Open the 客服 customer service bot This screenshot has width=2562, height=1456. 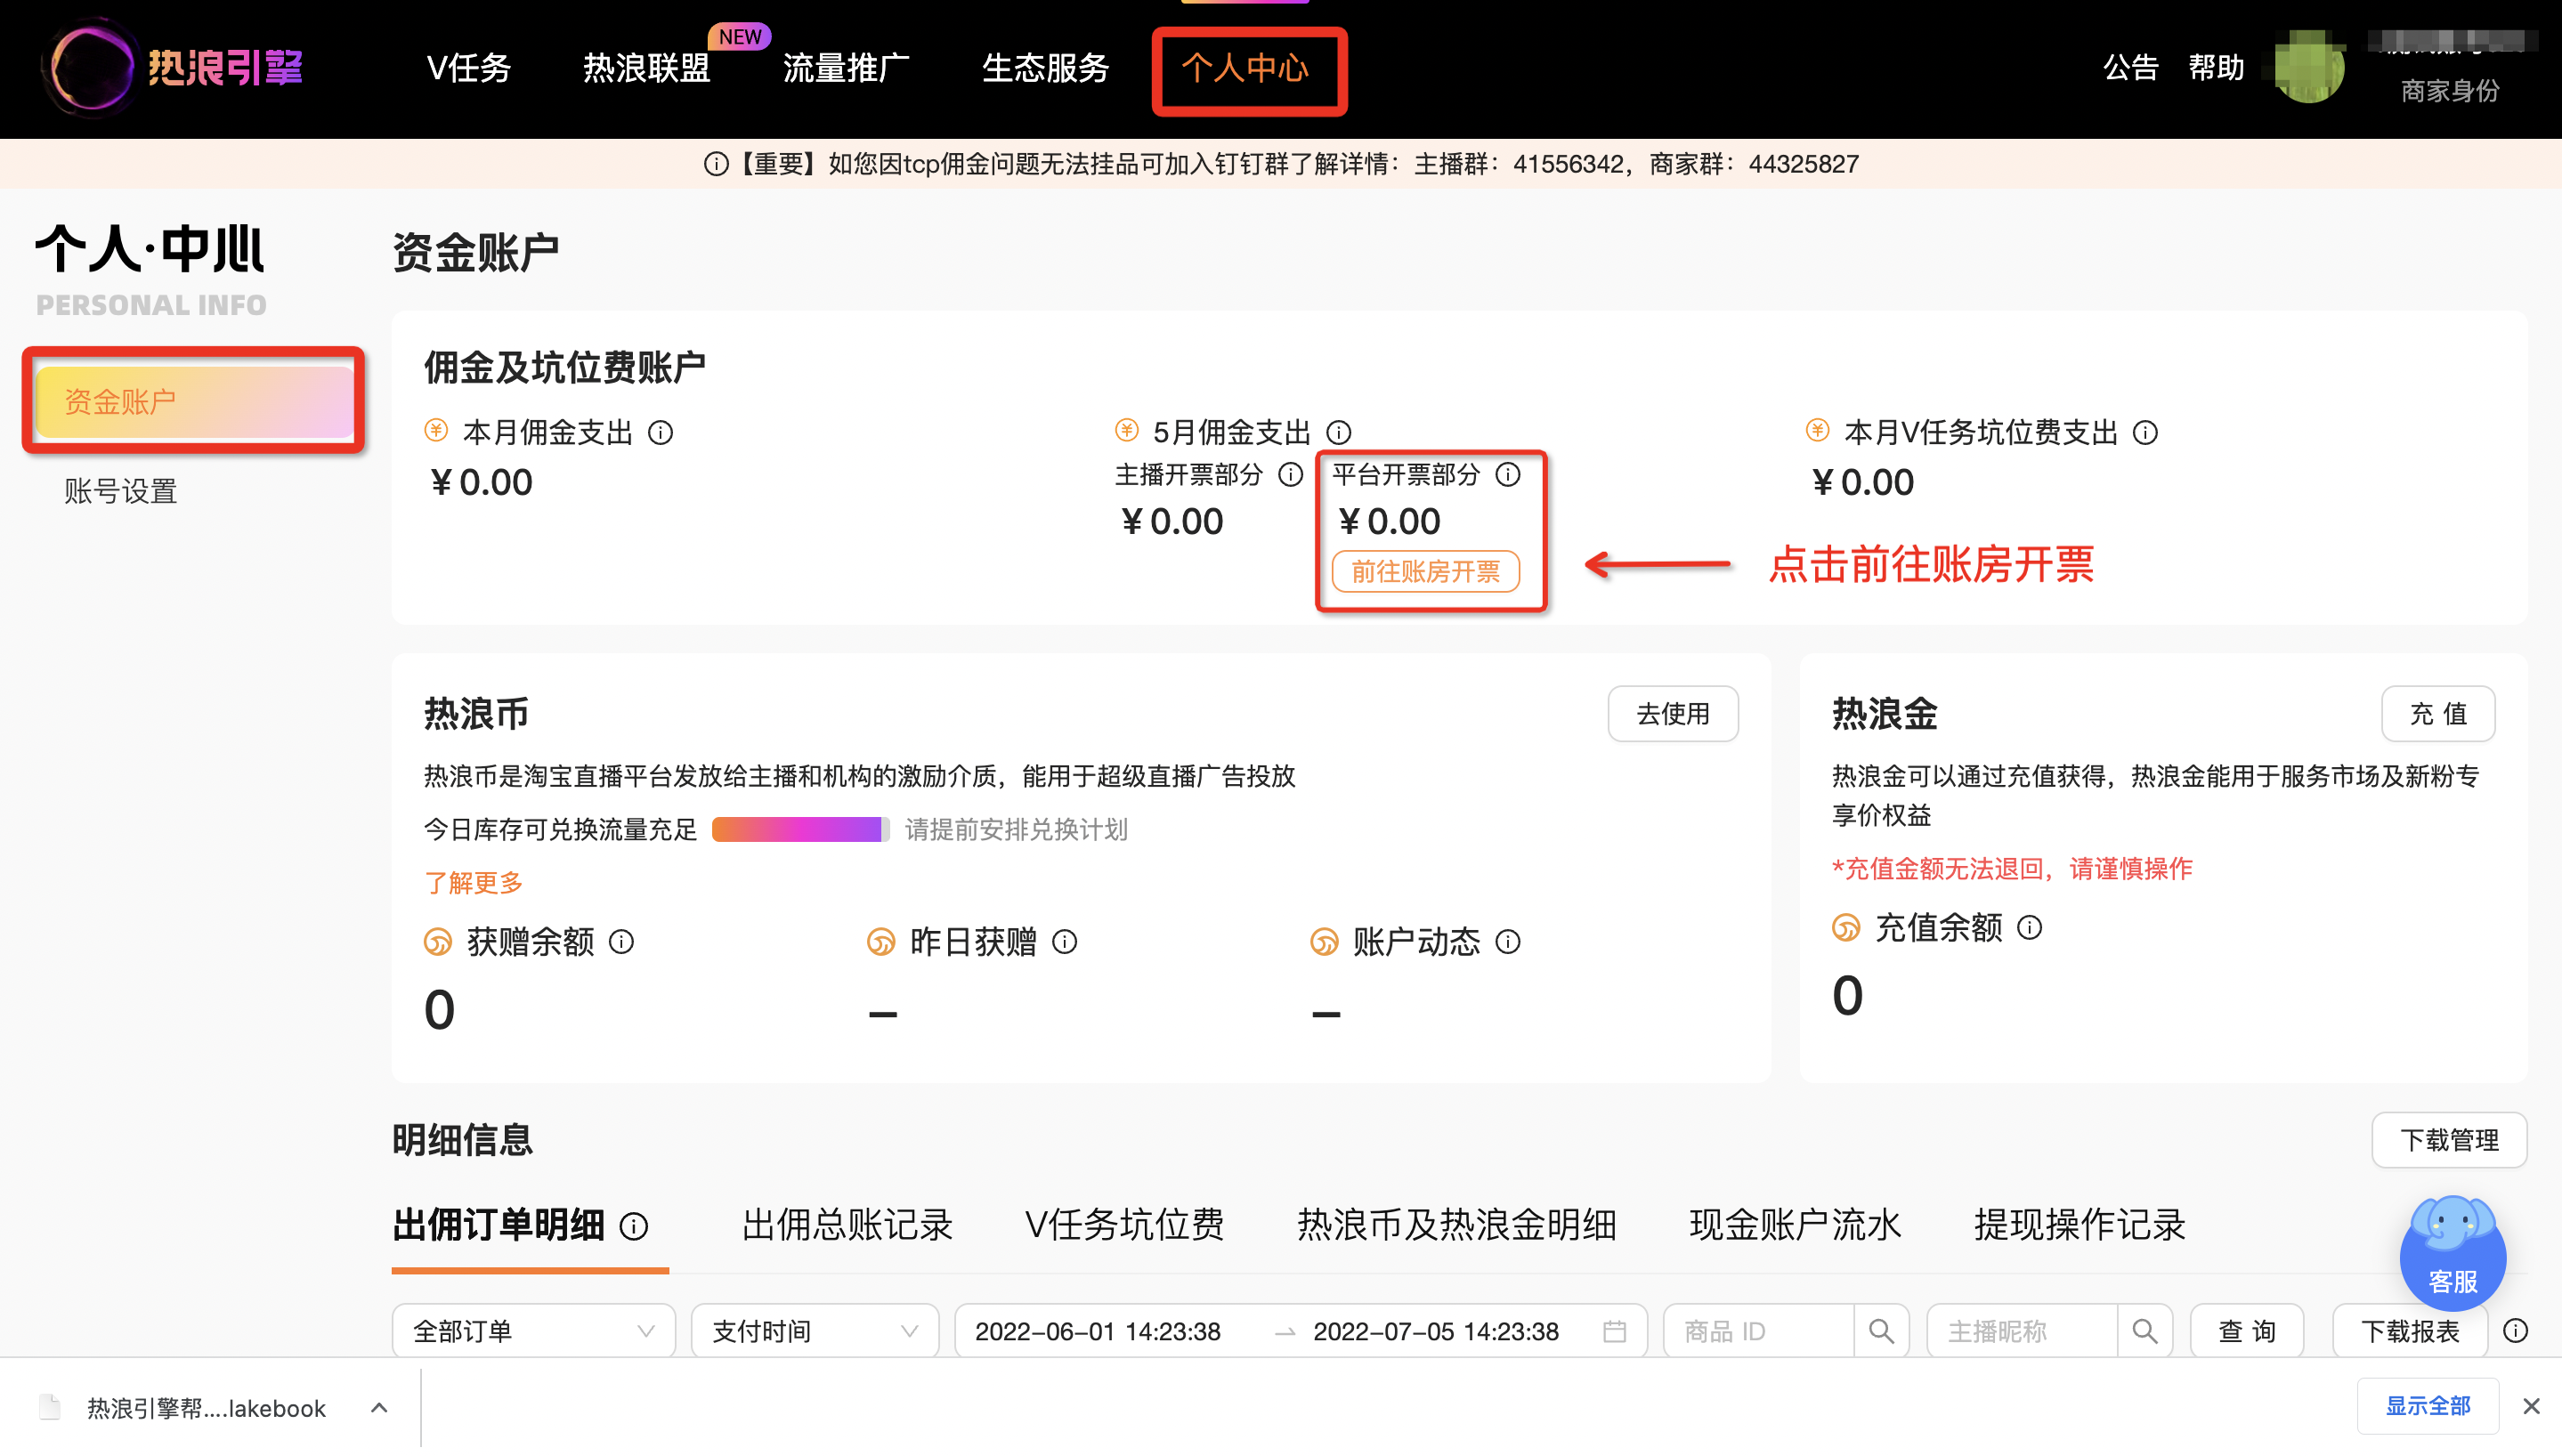pos(2452,1252)
